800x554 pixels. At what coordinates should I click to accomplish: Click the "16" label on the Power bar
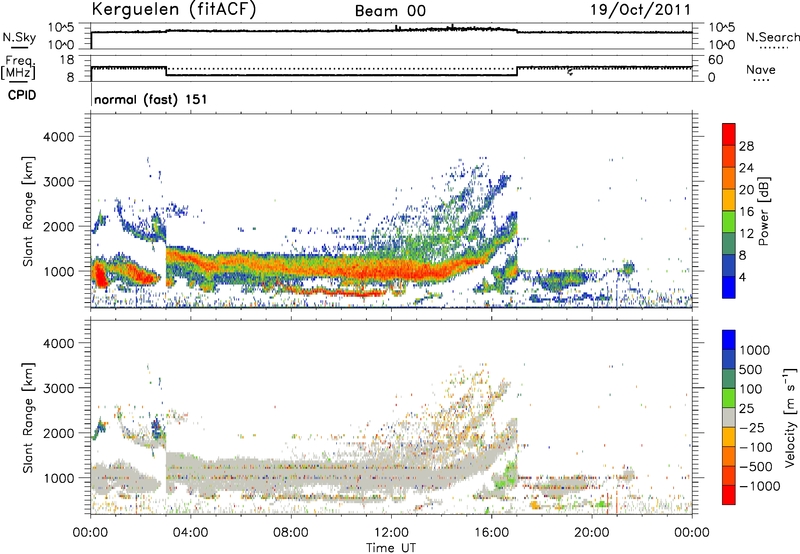coord(746,212)
